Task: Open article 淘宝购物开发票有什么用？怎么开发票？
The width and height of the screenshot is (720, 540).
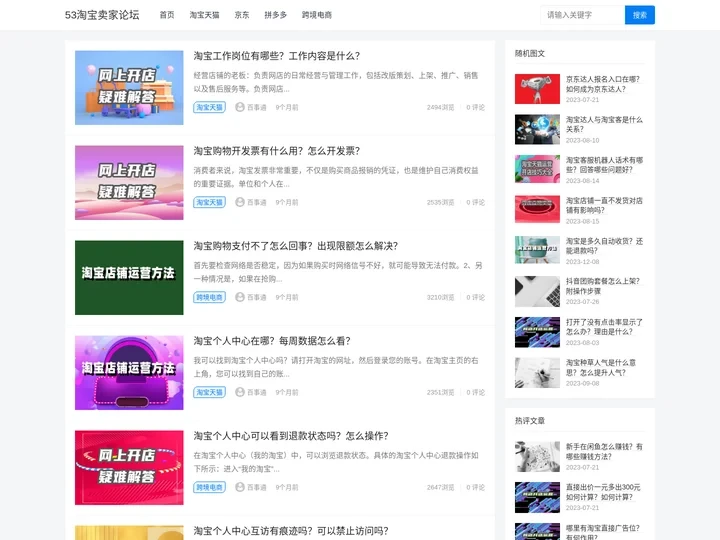Action: [x=277, y=151]
